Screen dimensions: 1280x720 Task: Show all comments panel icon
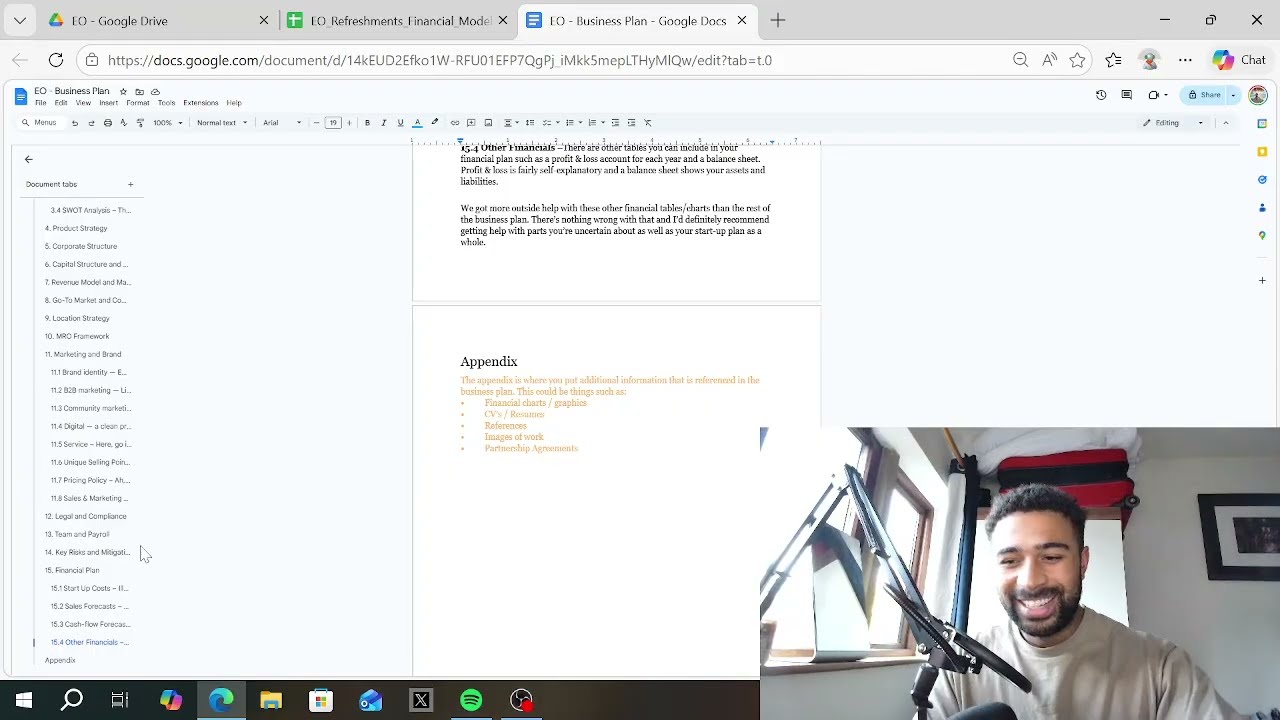pyautogui.click(x=1127, y=95)
